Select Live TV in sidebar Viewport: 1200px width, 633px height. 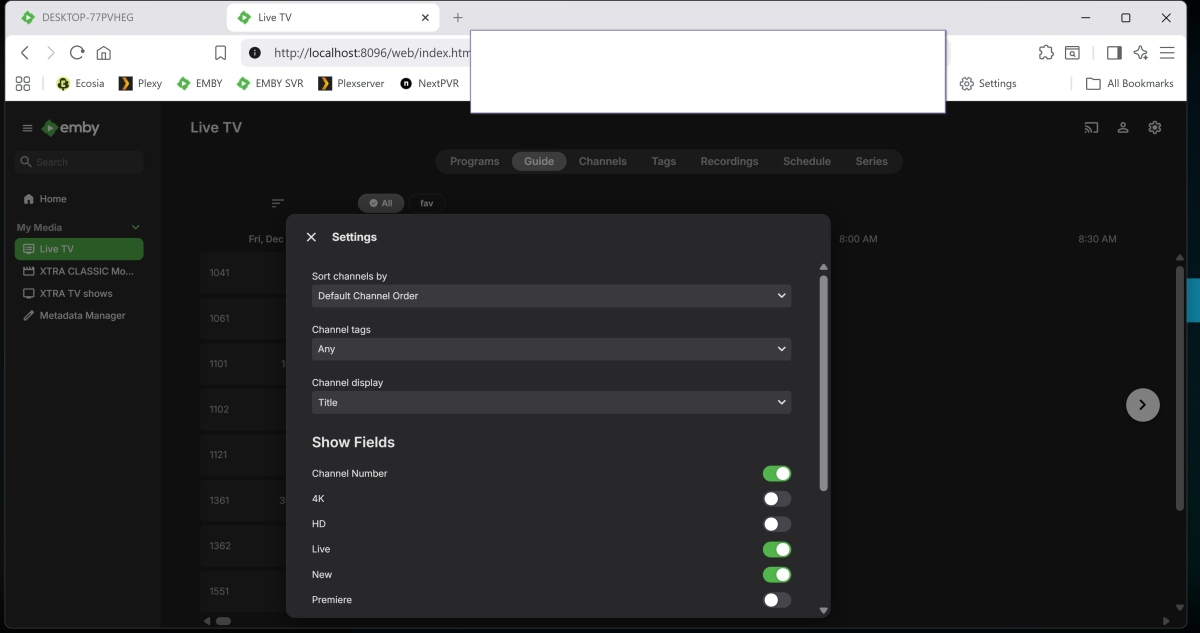click(79, 249)
